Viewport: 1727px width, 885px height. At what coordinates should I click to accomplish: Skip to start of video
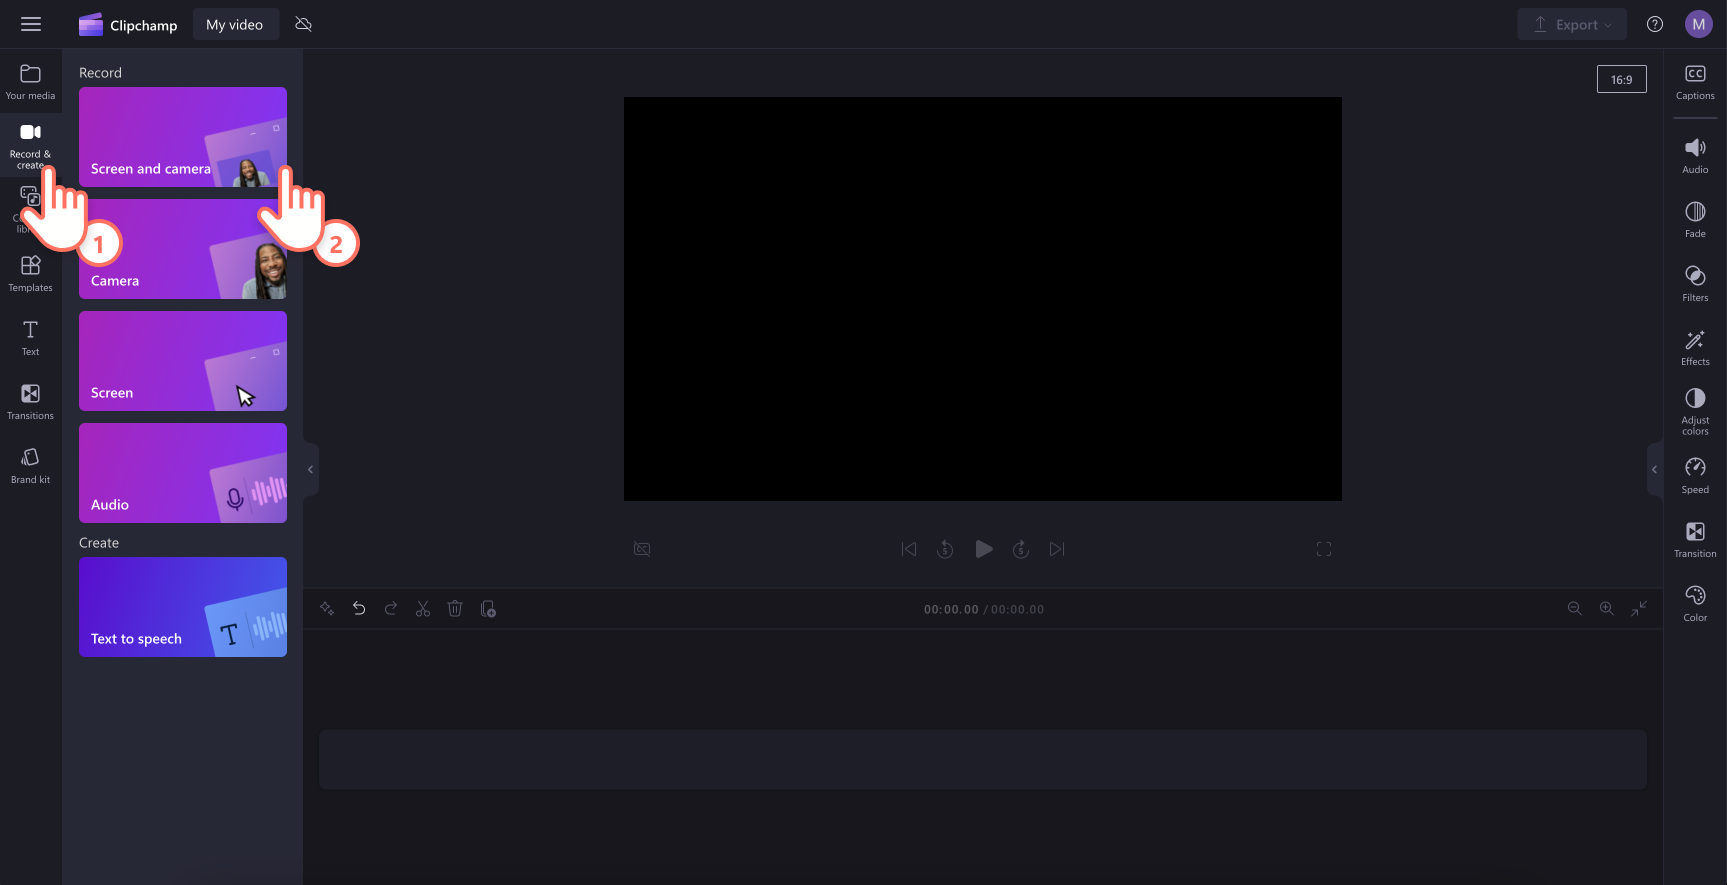909,549
